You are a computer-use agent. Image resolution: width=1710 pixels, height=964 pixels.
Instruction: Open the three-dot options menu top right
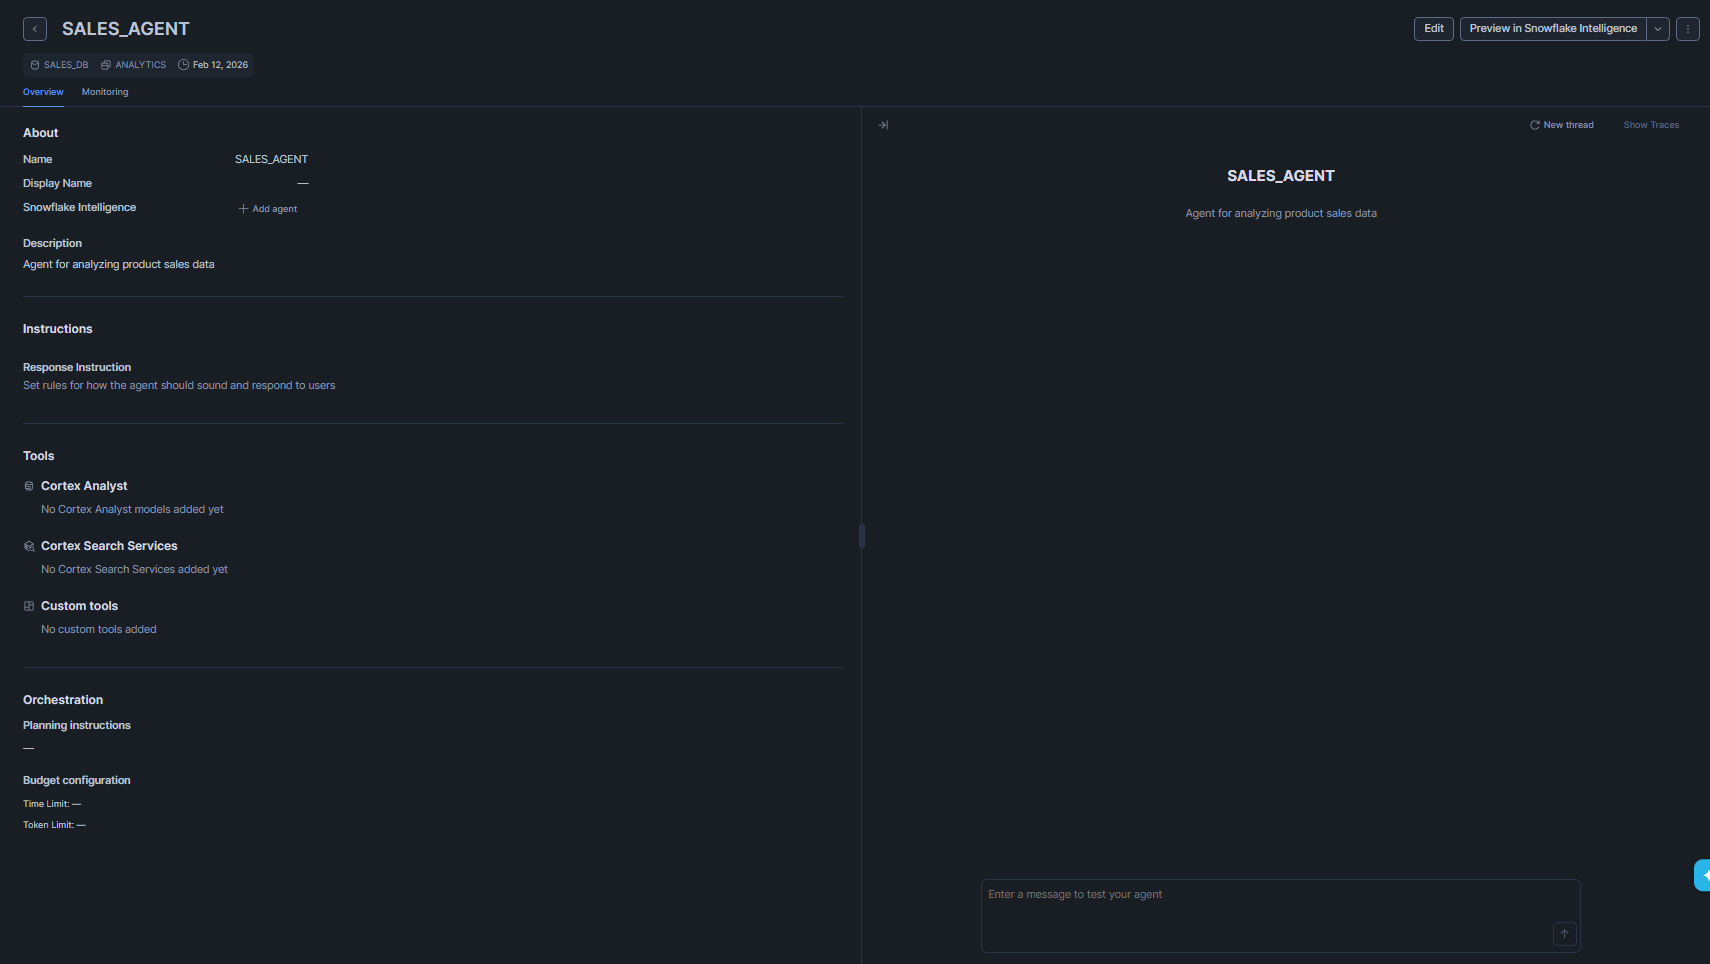[x=1688, y=28]
